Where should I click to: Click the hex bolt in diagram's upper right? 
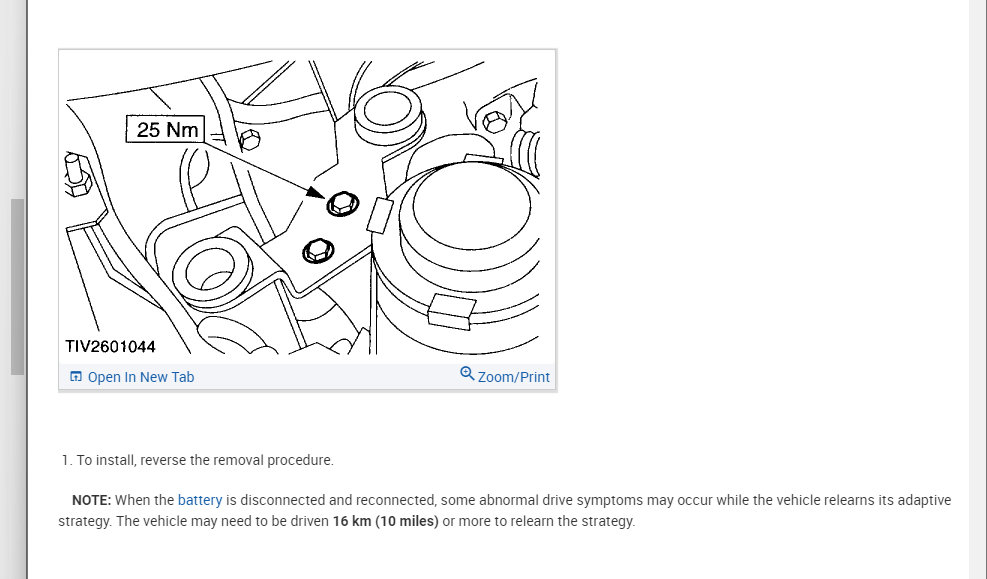(x=495, y=121)
